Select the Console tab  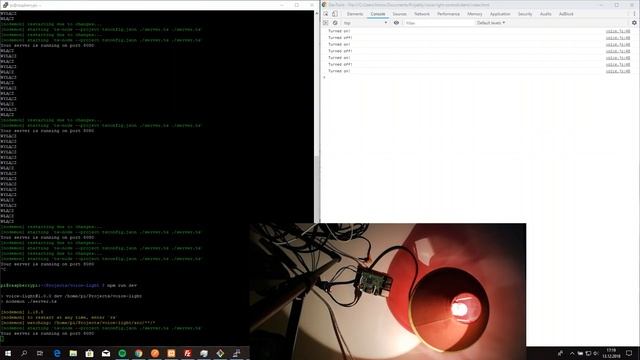click(x=378, y=14)
